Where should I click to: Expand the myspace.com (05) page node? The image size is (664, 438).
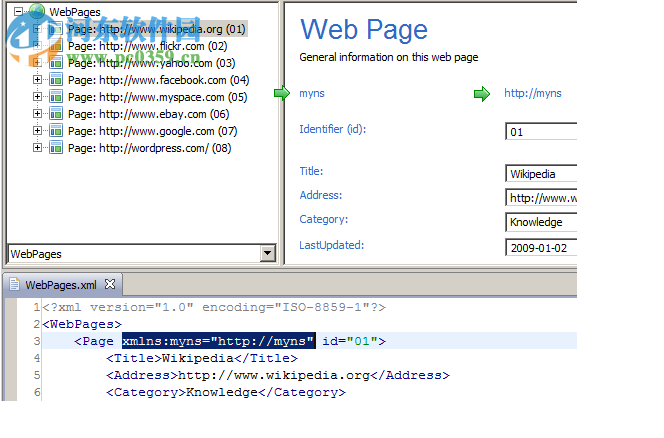pos(37,97)
